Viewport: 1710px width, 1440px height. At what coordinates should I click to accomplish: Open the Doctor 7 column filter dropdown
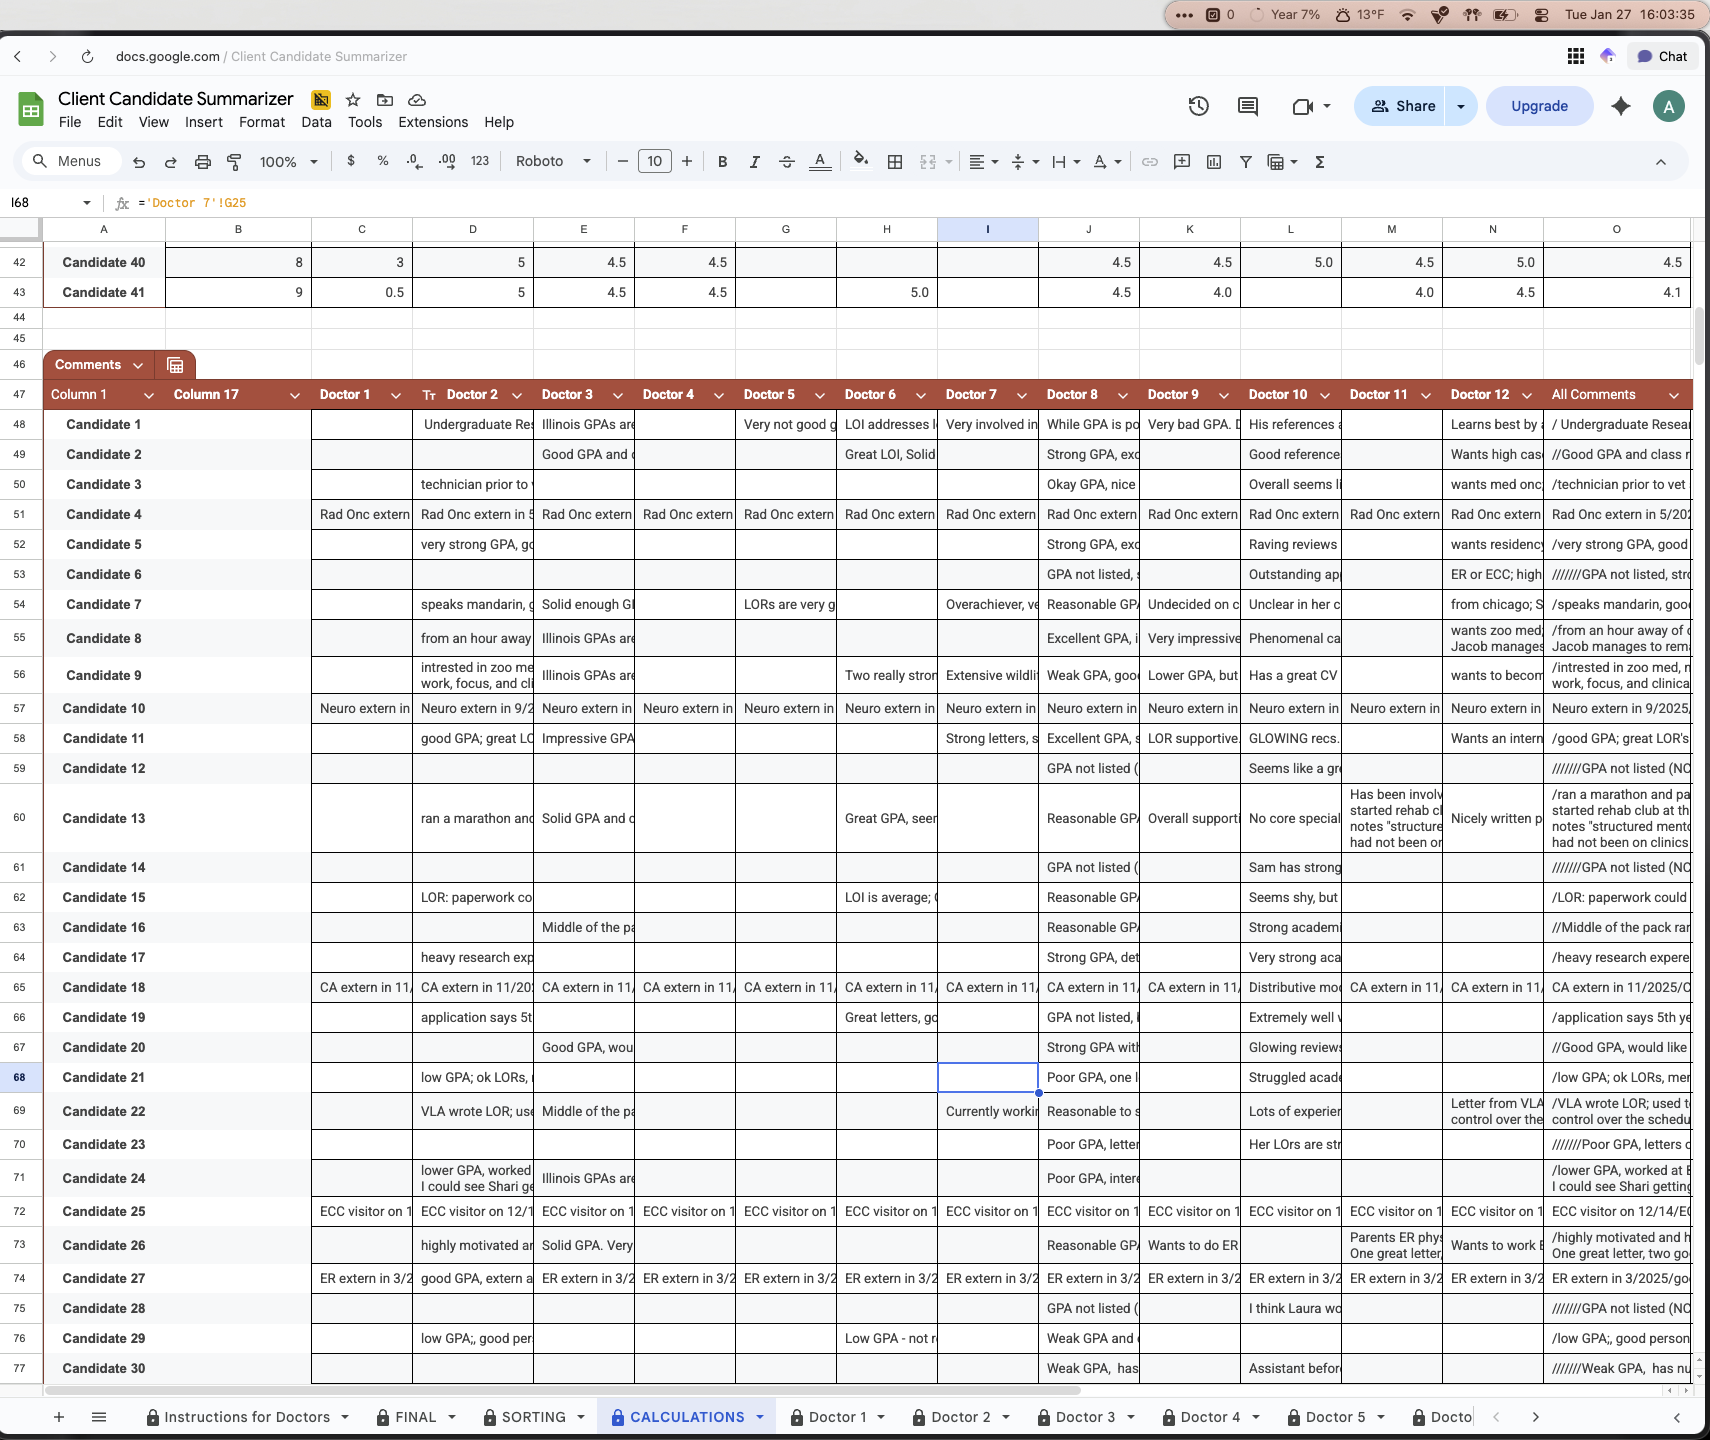(1023, 394)
